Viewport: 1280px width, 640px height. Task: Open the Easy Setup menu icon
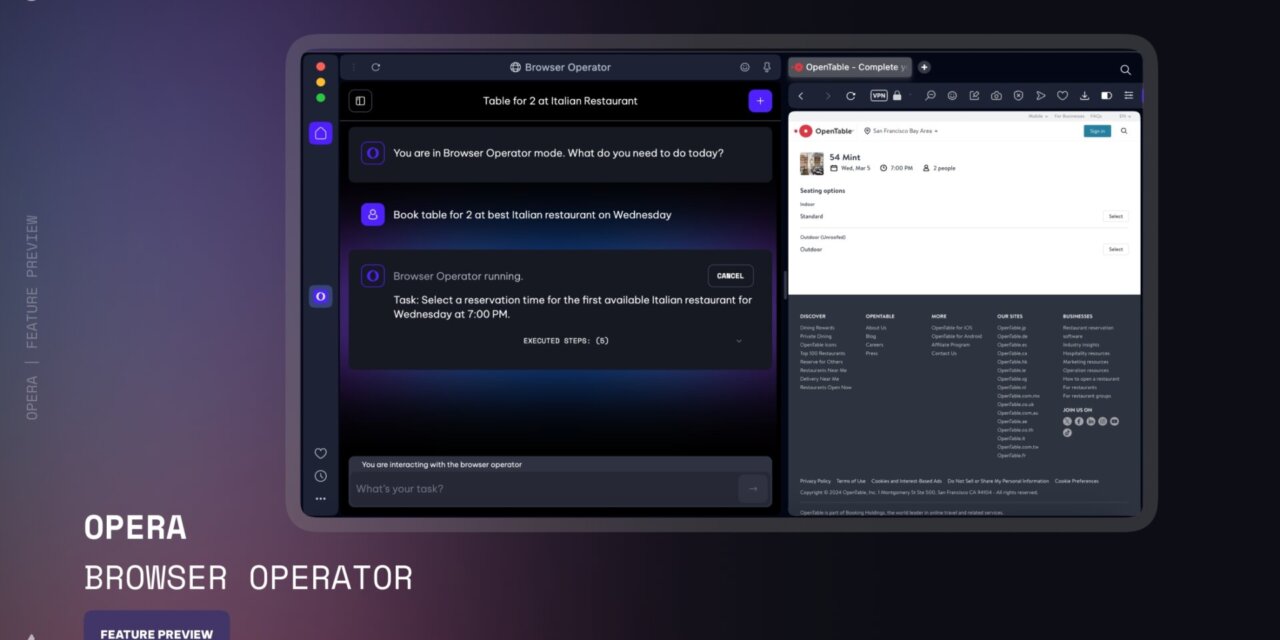1128,96
